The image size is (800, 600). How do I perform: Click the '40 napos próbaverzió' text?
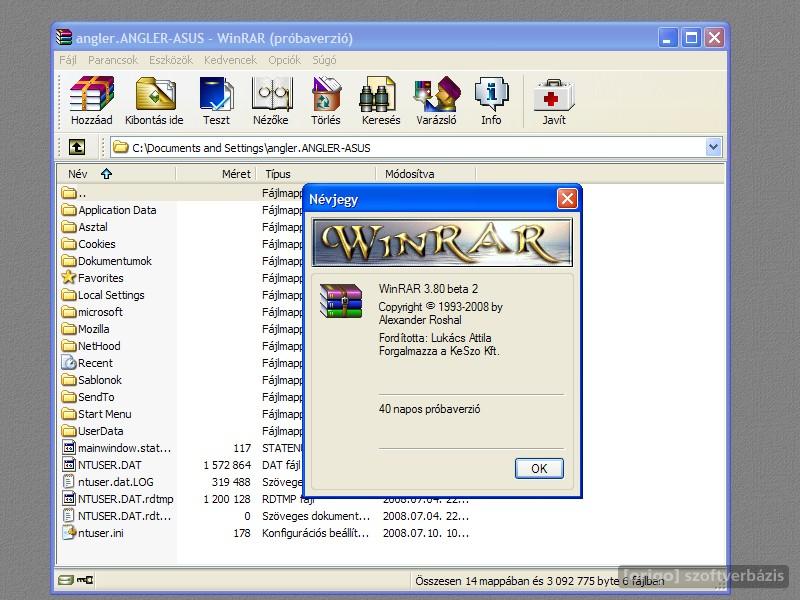(430, 409)
